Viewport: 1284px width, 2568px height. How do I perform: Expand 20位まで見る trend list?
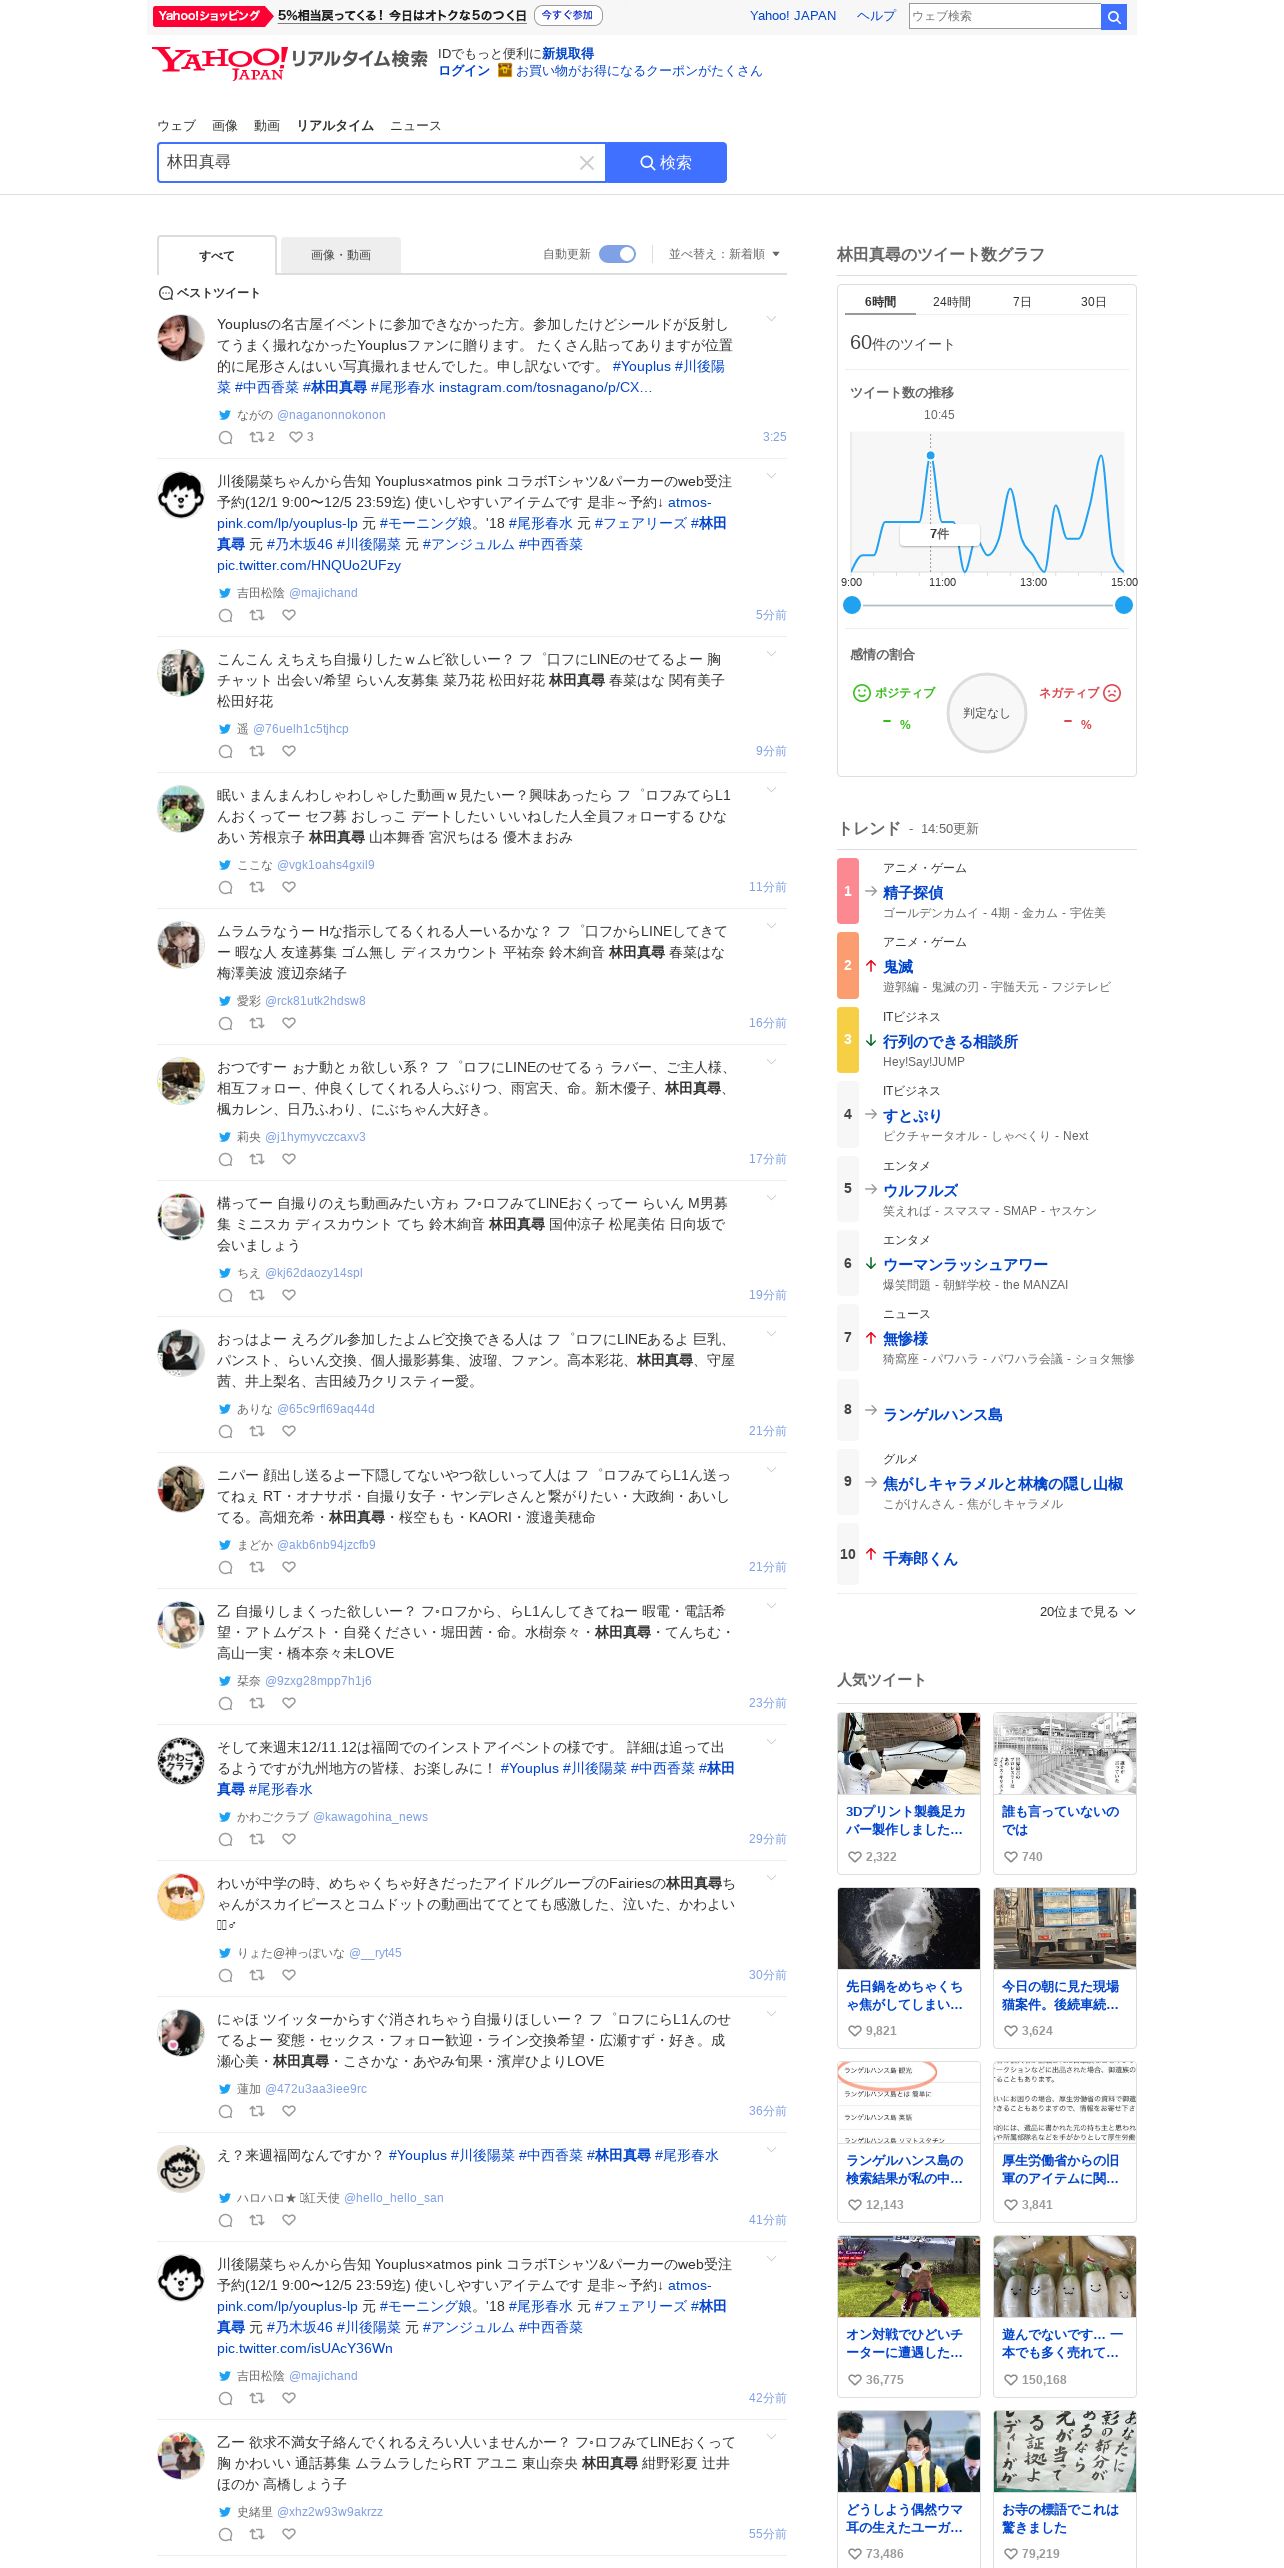(x=1087, y=1612)
